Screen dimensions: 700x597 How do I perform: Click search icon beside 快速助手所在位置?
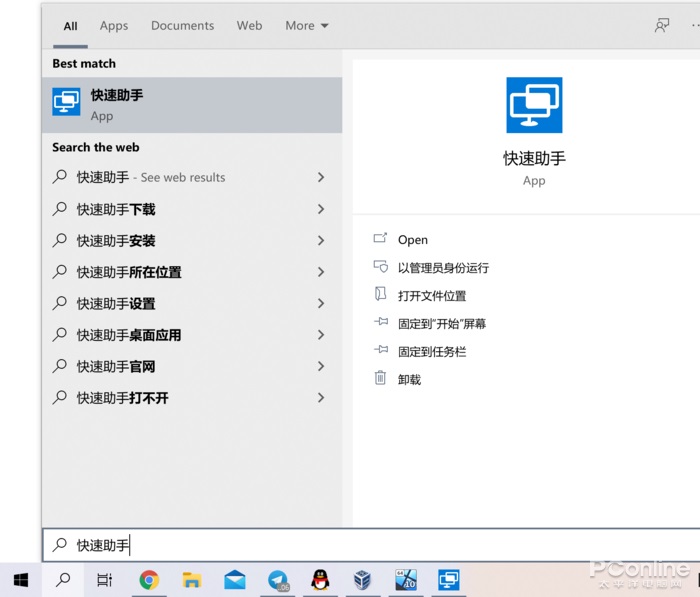[59, 271]
